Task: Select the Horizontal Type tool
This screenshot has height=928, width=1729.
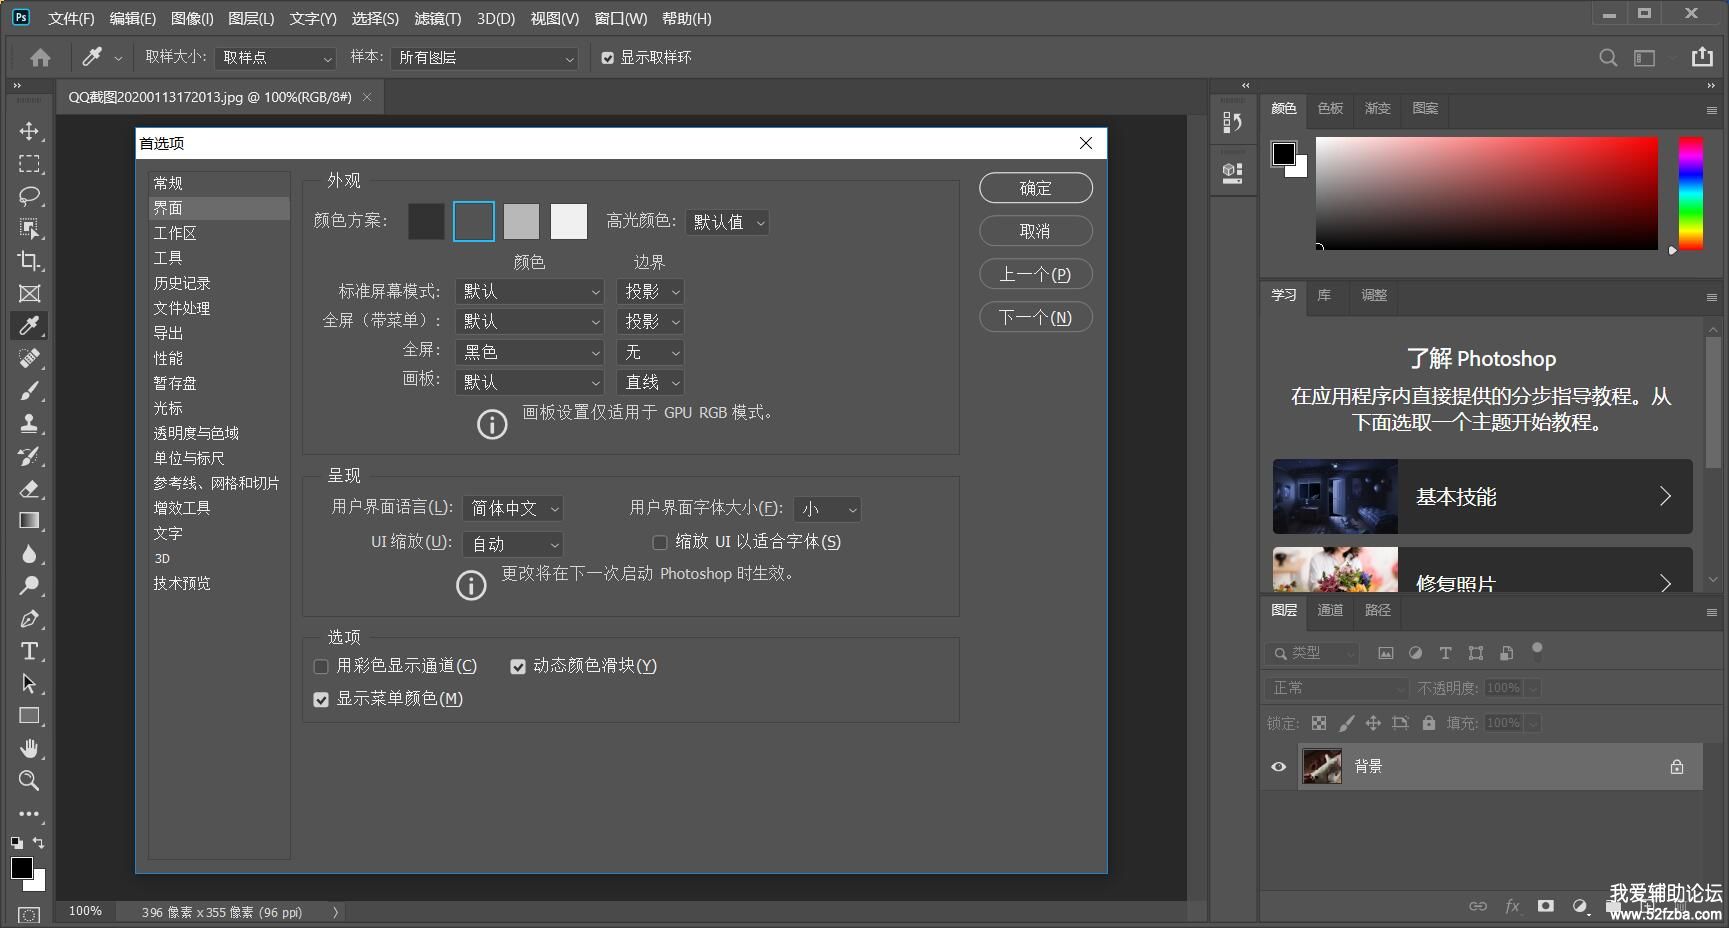Action: (29, 651)
